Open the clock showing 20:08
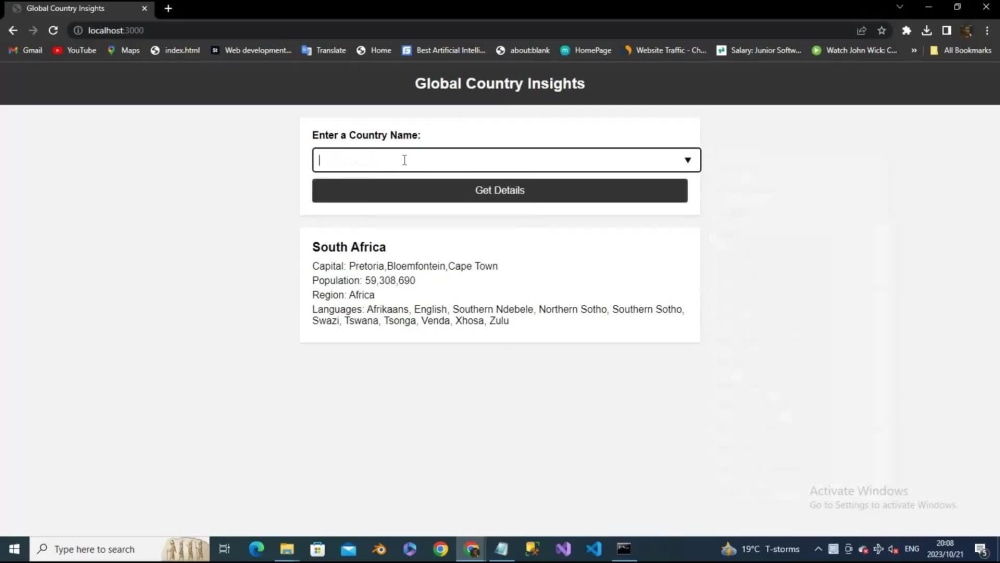 pos(945,549)
